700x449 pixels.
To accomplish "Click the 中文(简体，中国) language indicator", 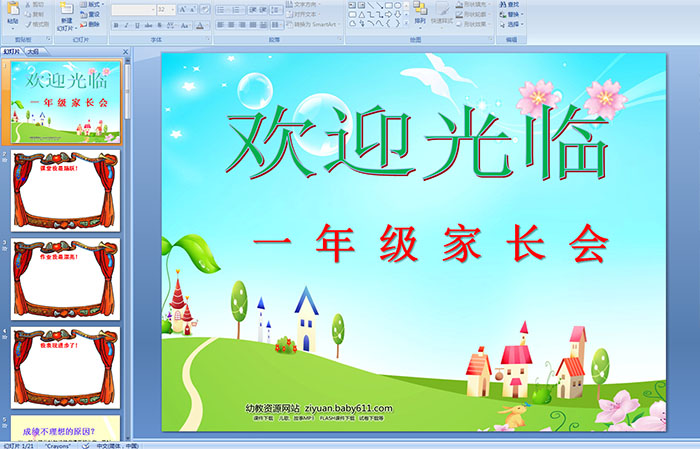I will pos(117,446).
